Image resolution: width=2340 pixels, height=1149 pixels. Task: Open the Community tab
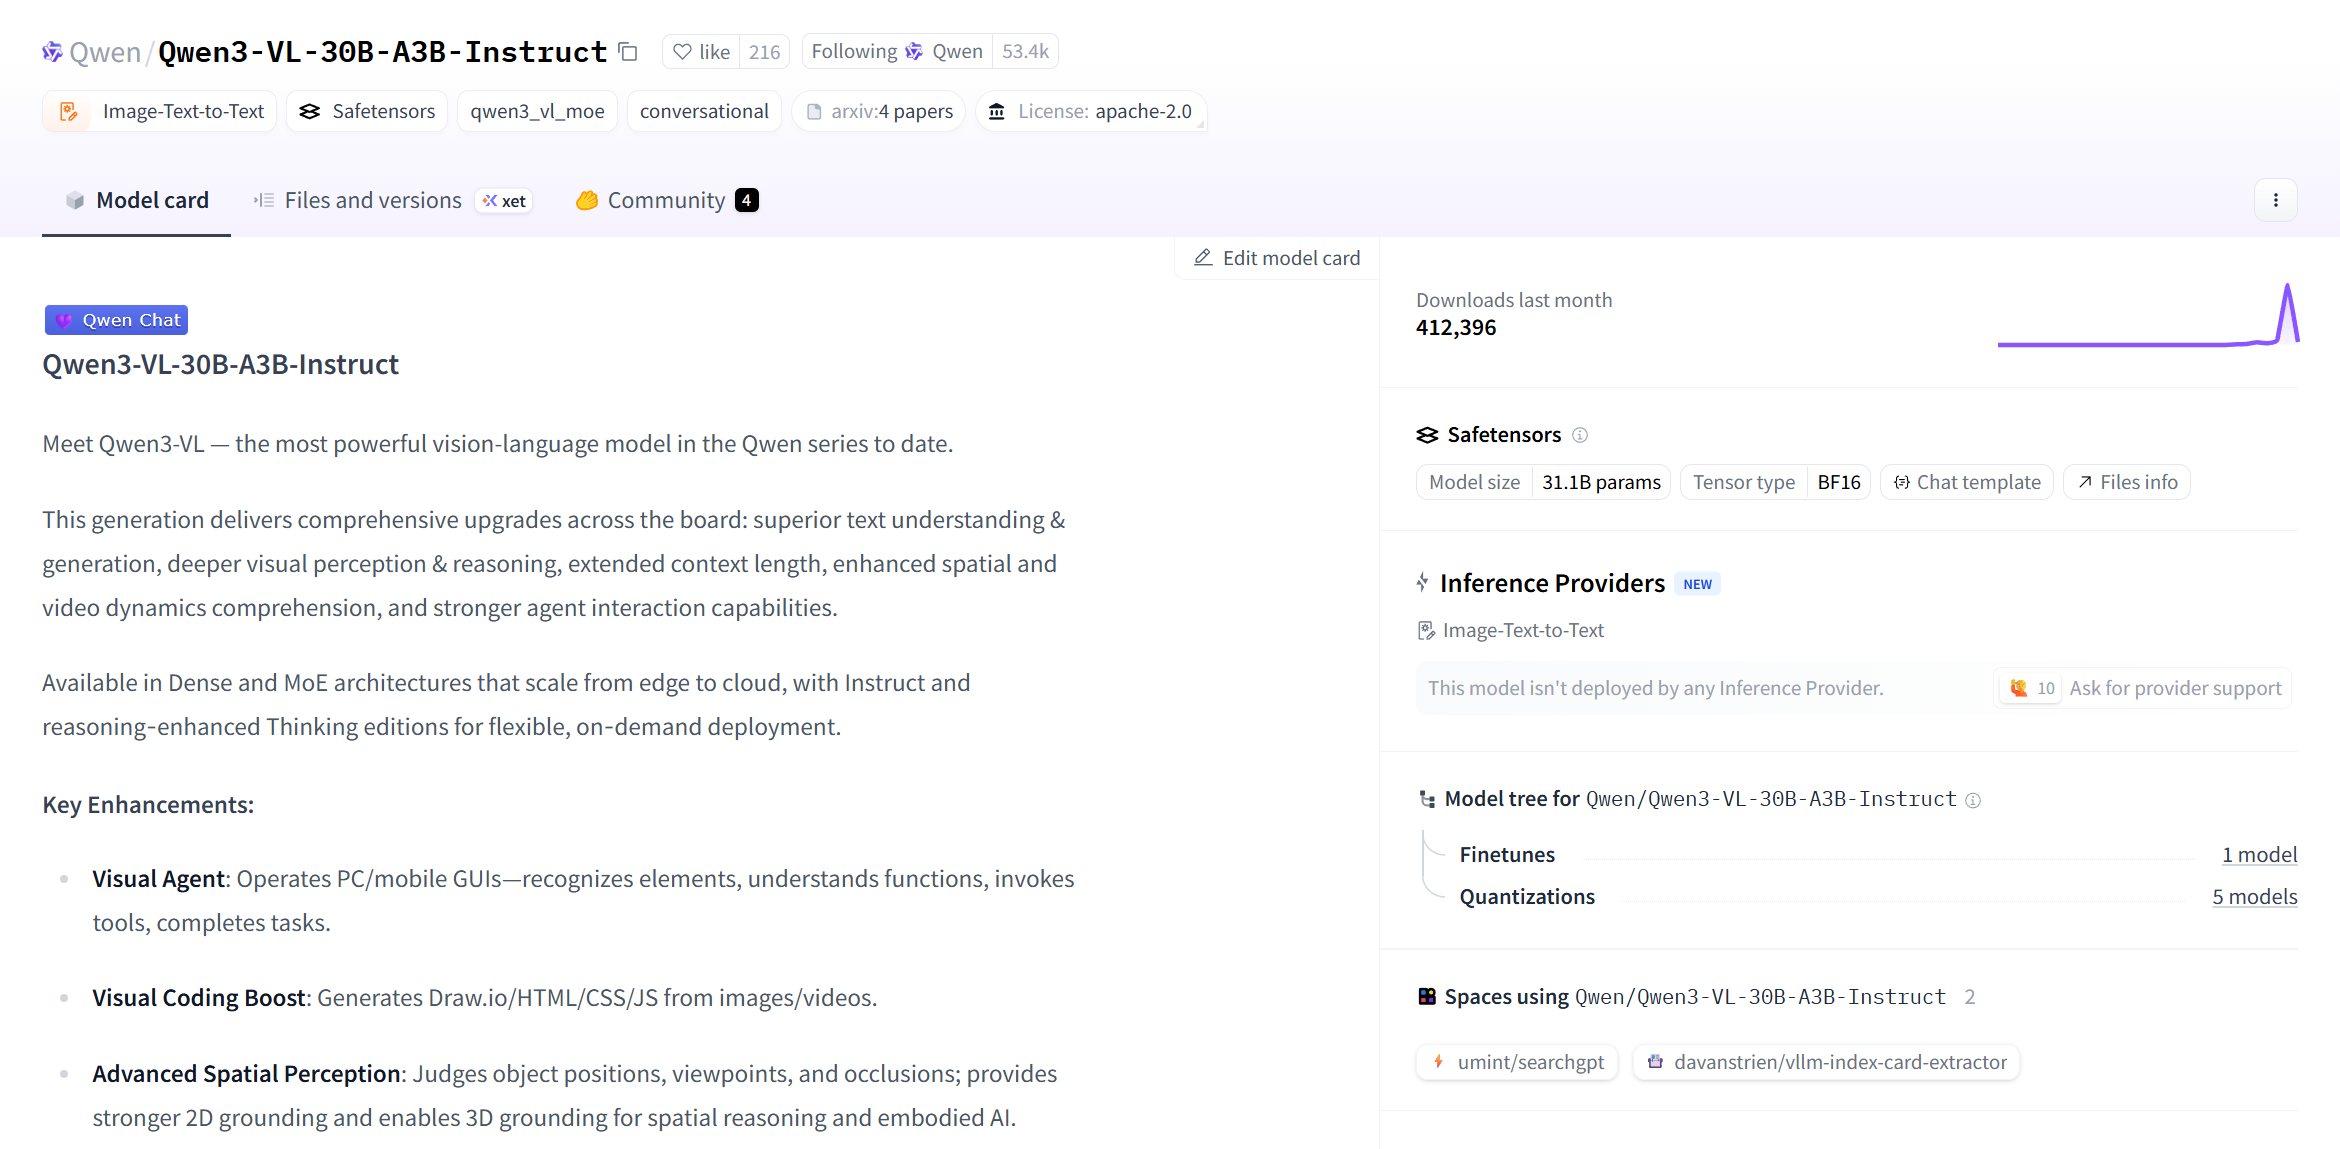point(666,200)
